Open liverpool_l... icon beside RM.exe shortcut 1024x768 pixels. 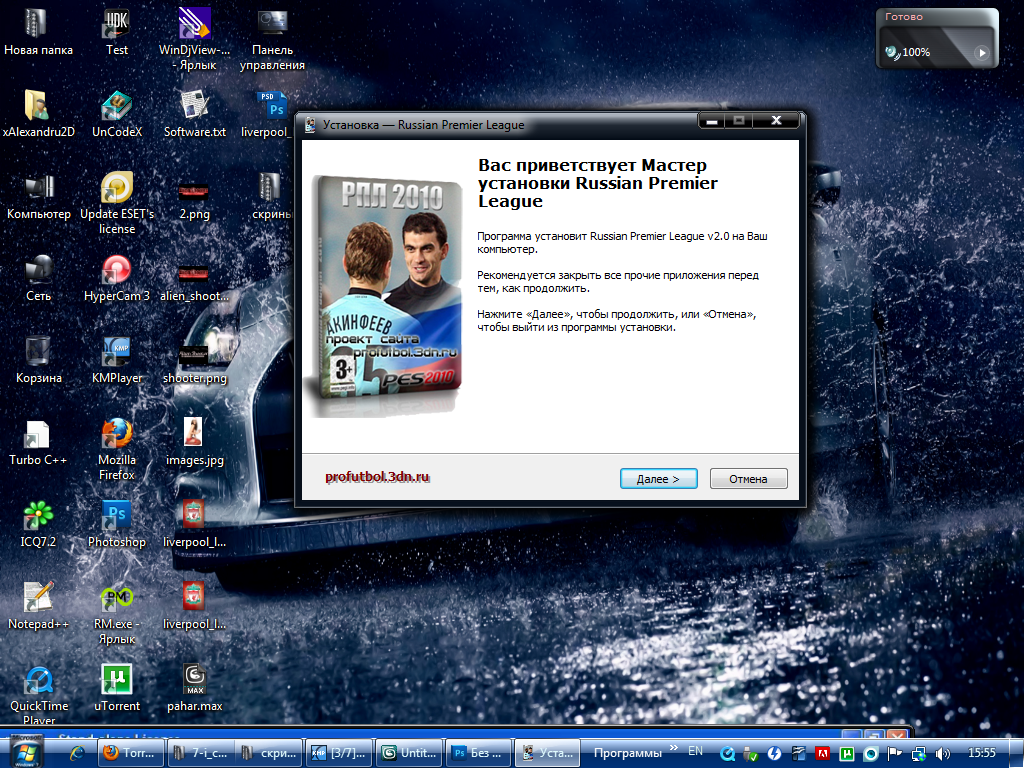click(195, 606)
